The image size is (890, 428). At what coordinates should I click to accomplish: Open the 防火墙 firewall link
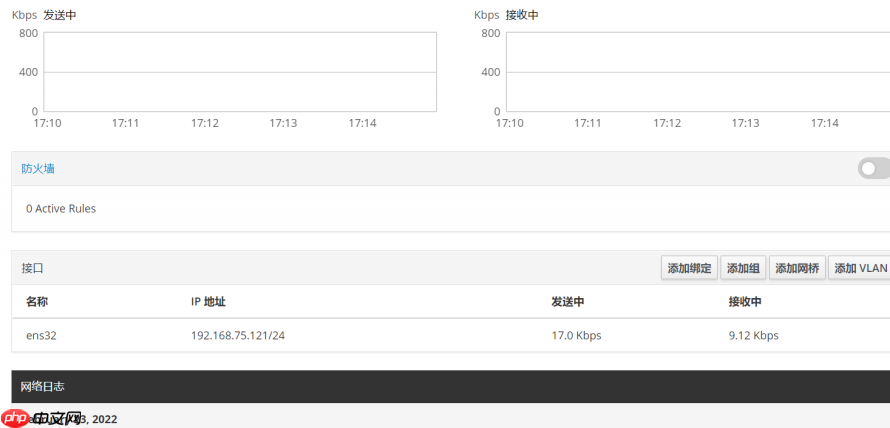pos(38,169)
